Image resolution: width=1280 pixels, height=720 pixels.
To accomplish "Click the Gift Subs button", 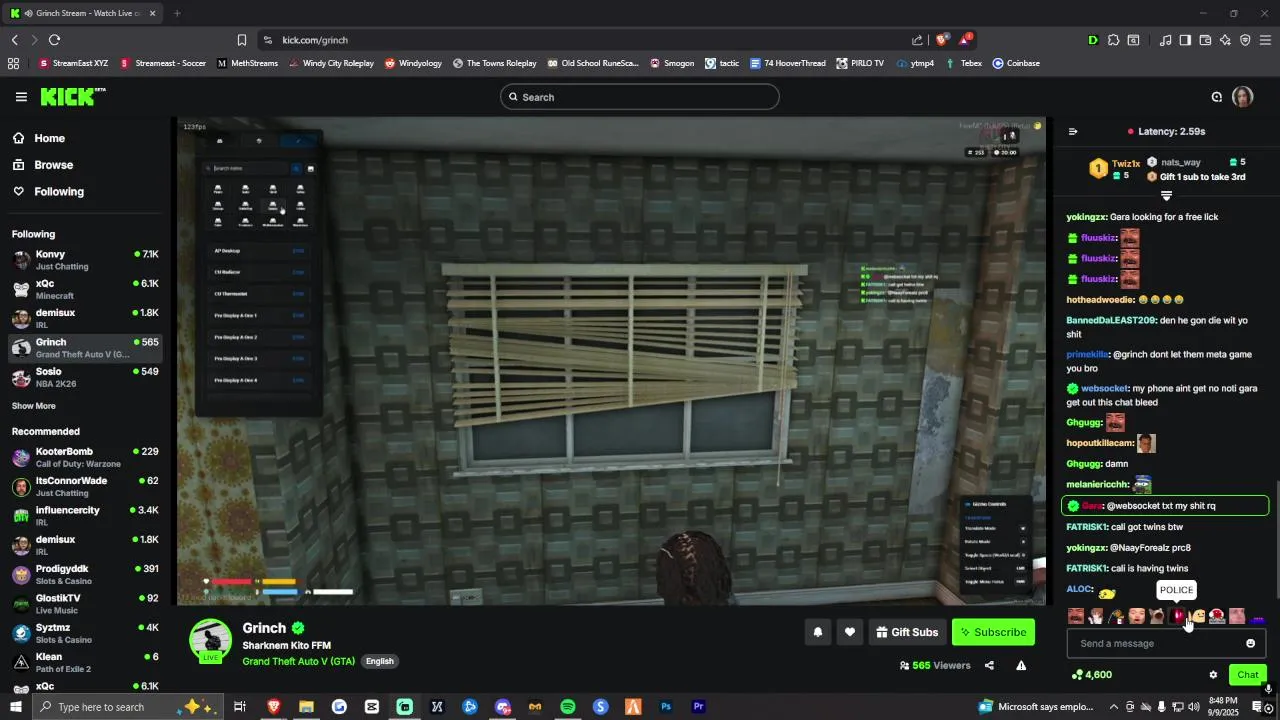I will (907, 632).
